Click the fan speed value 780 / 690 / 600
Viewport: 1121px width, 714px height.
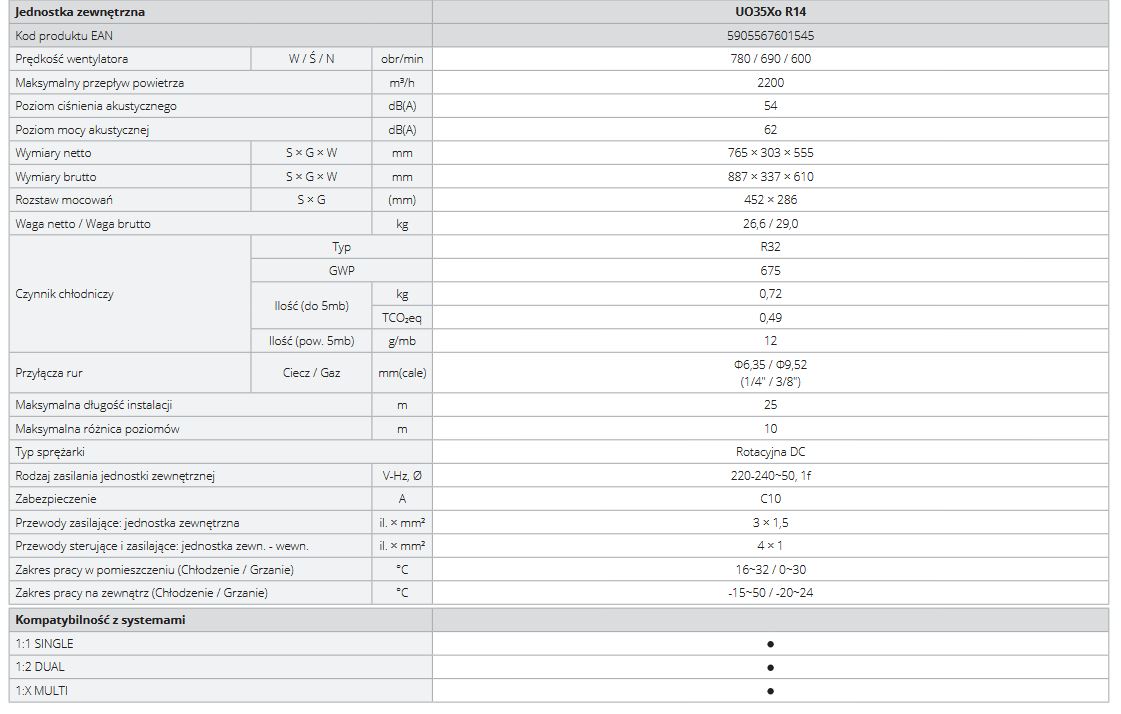click(x=769, y=59)
